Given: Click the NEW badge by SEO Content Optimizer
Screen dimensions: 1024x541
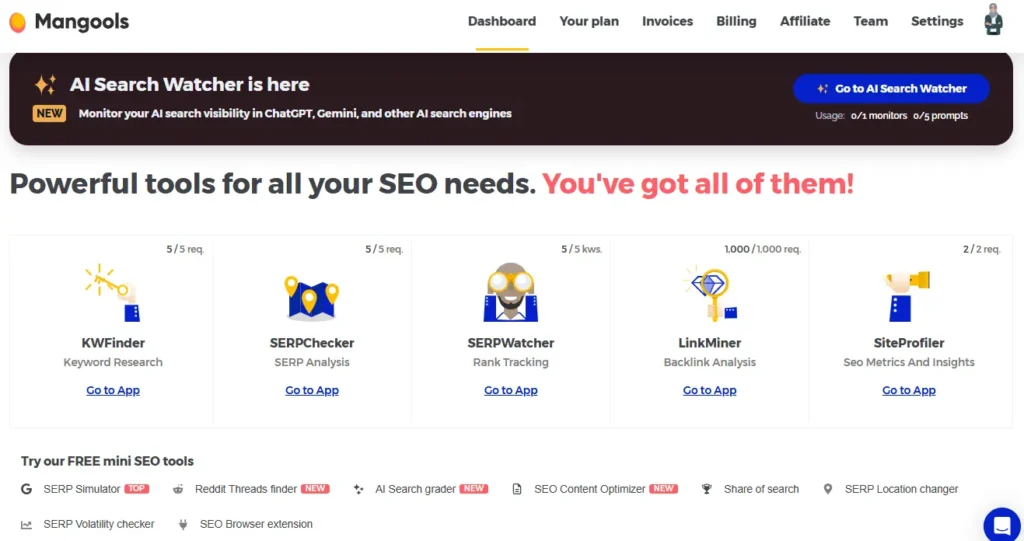Looking at the screenshot, I should (664, 489).
